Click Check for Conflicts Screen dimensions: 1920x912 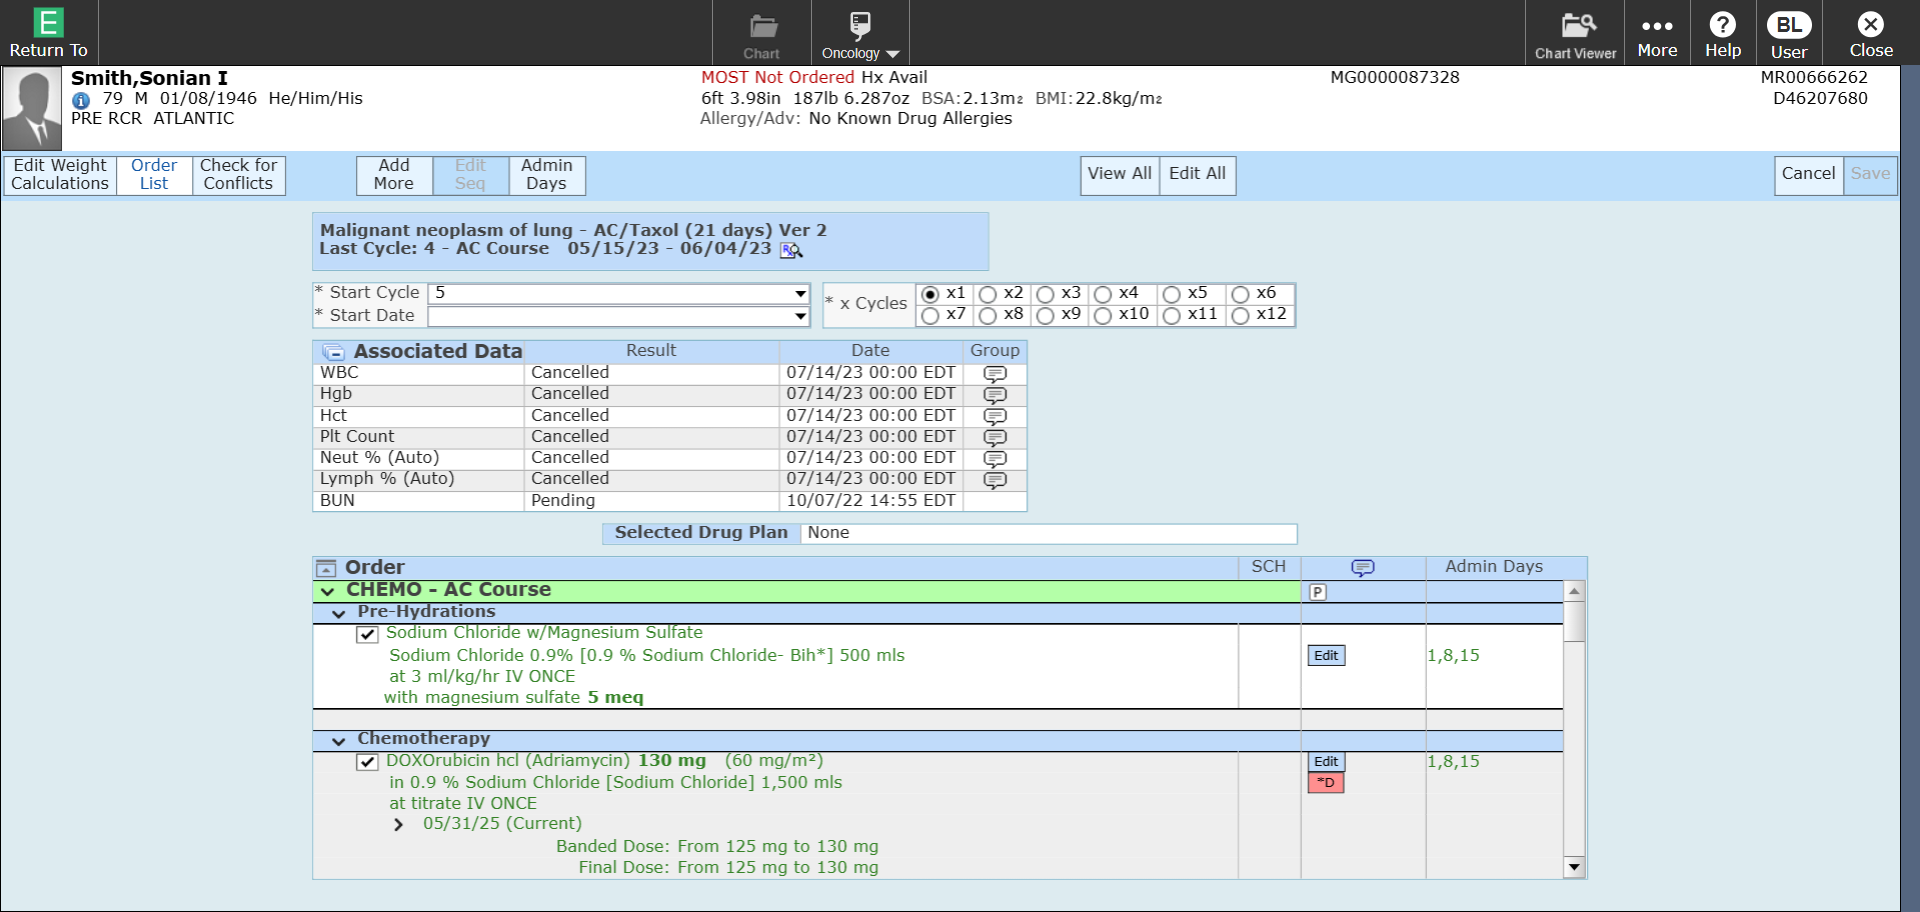point(238,175)
